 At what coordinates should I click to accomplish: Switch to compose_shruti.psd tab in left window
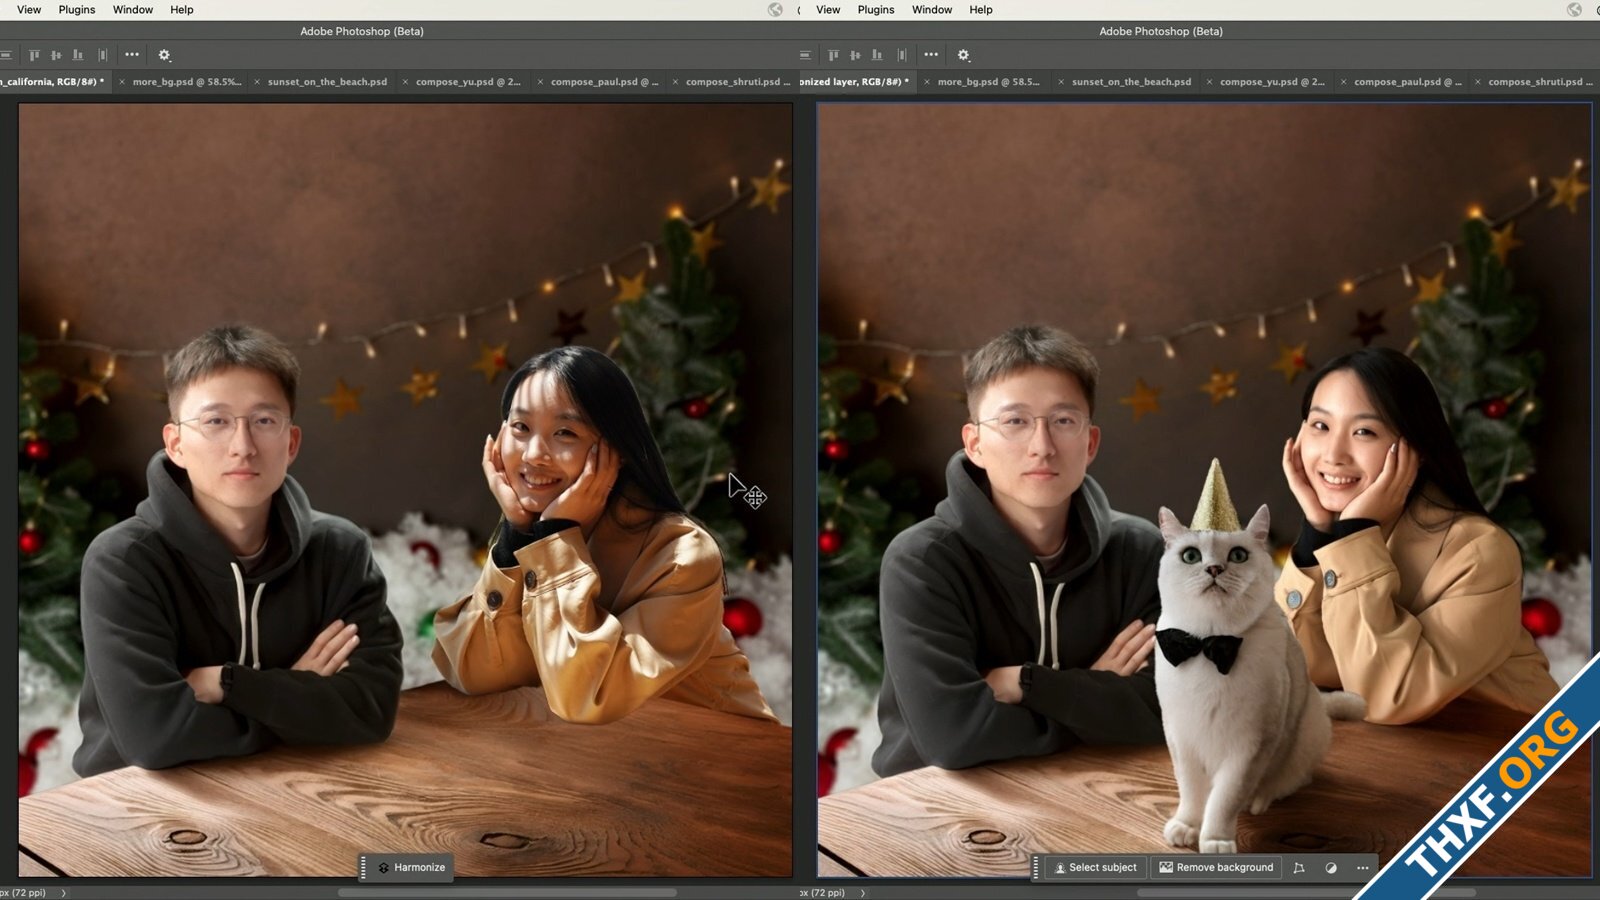738,82
